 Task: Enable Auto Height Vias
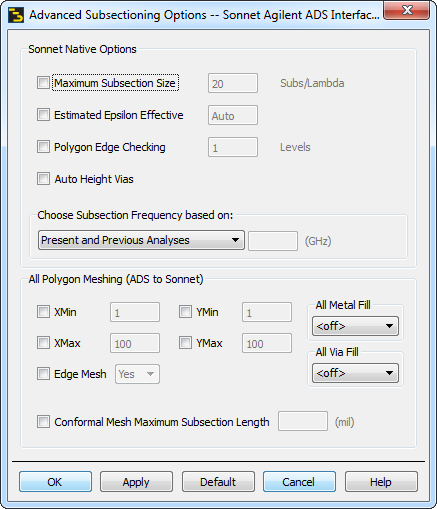[43, 179]
